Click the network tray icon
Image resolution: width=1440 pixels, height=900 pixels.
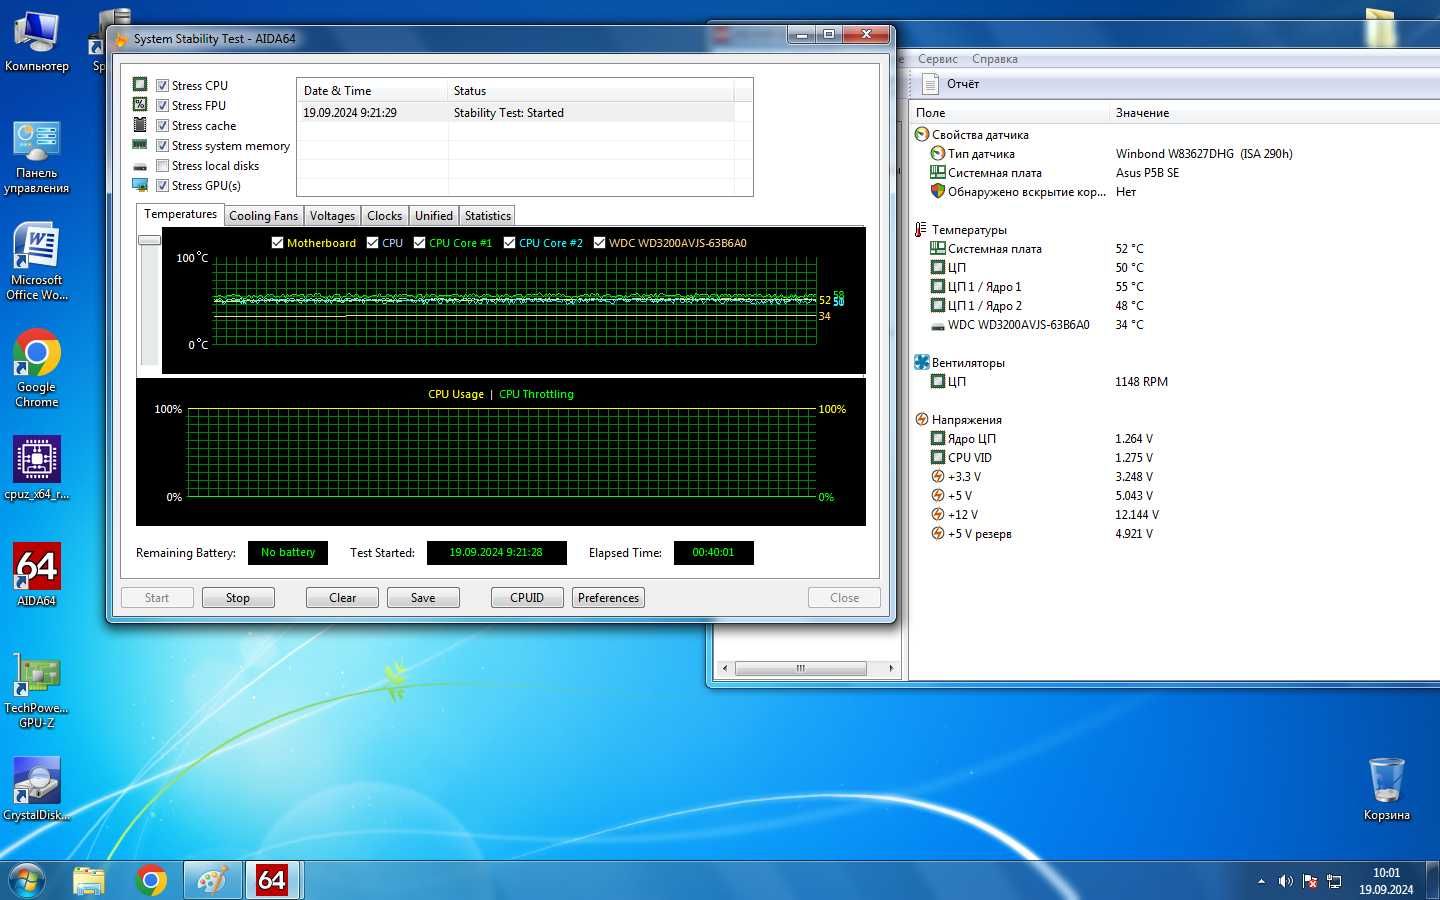pyautogui.click(x=1334, y=881)
